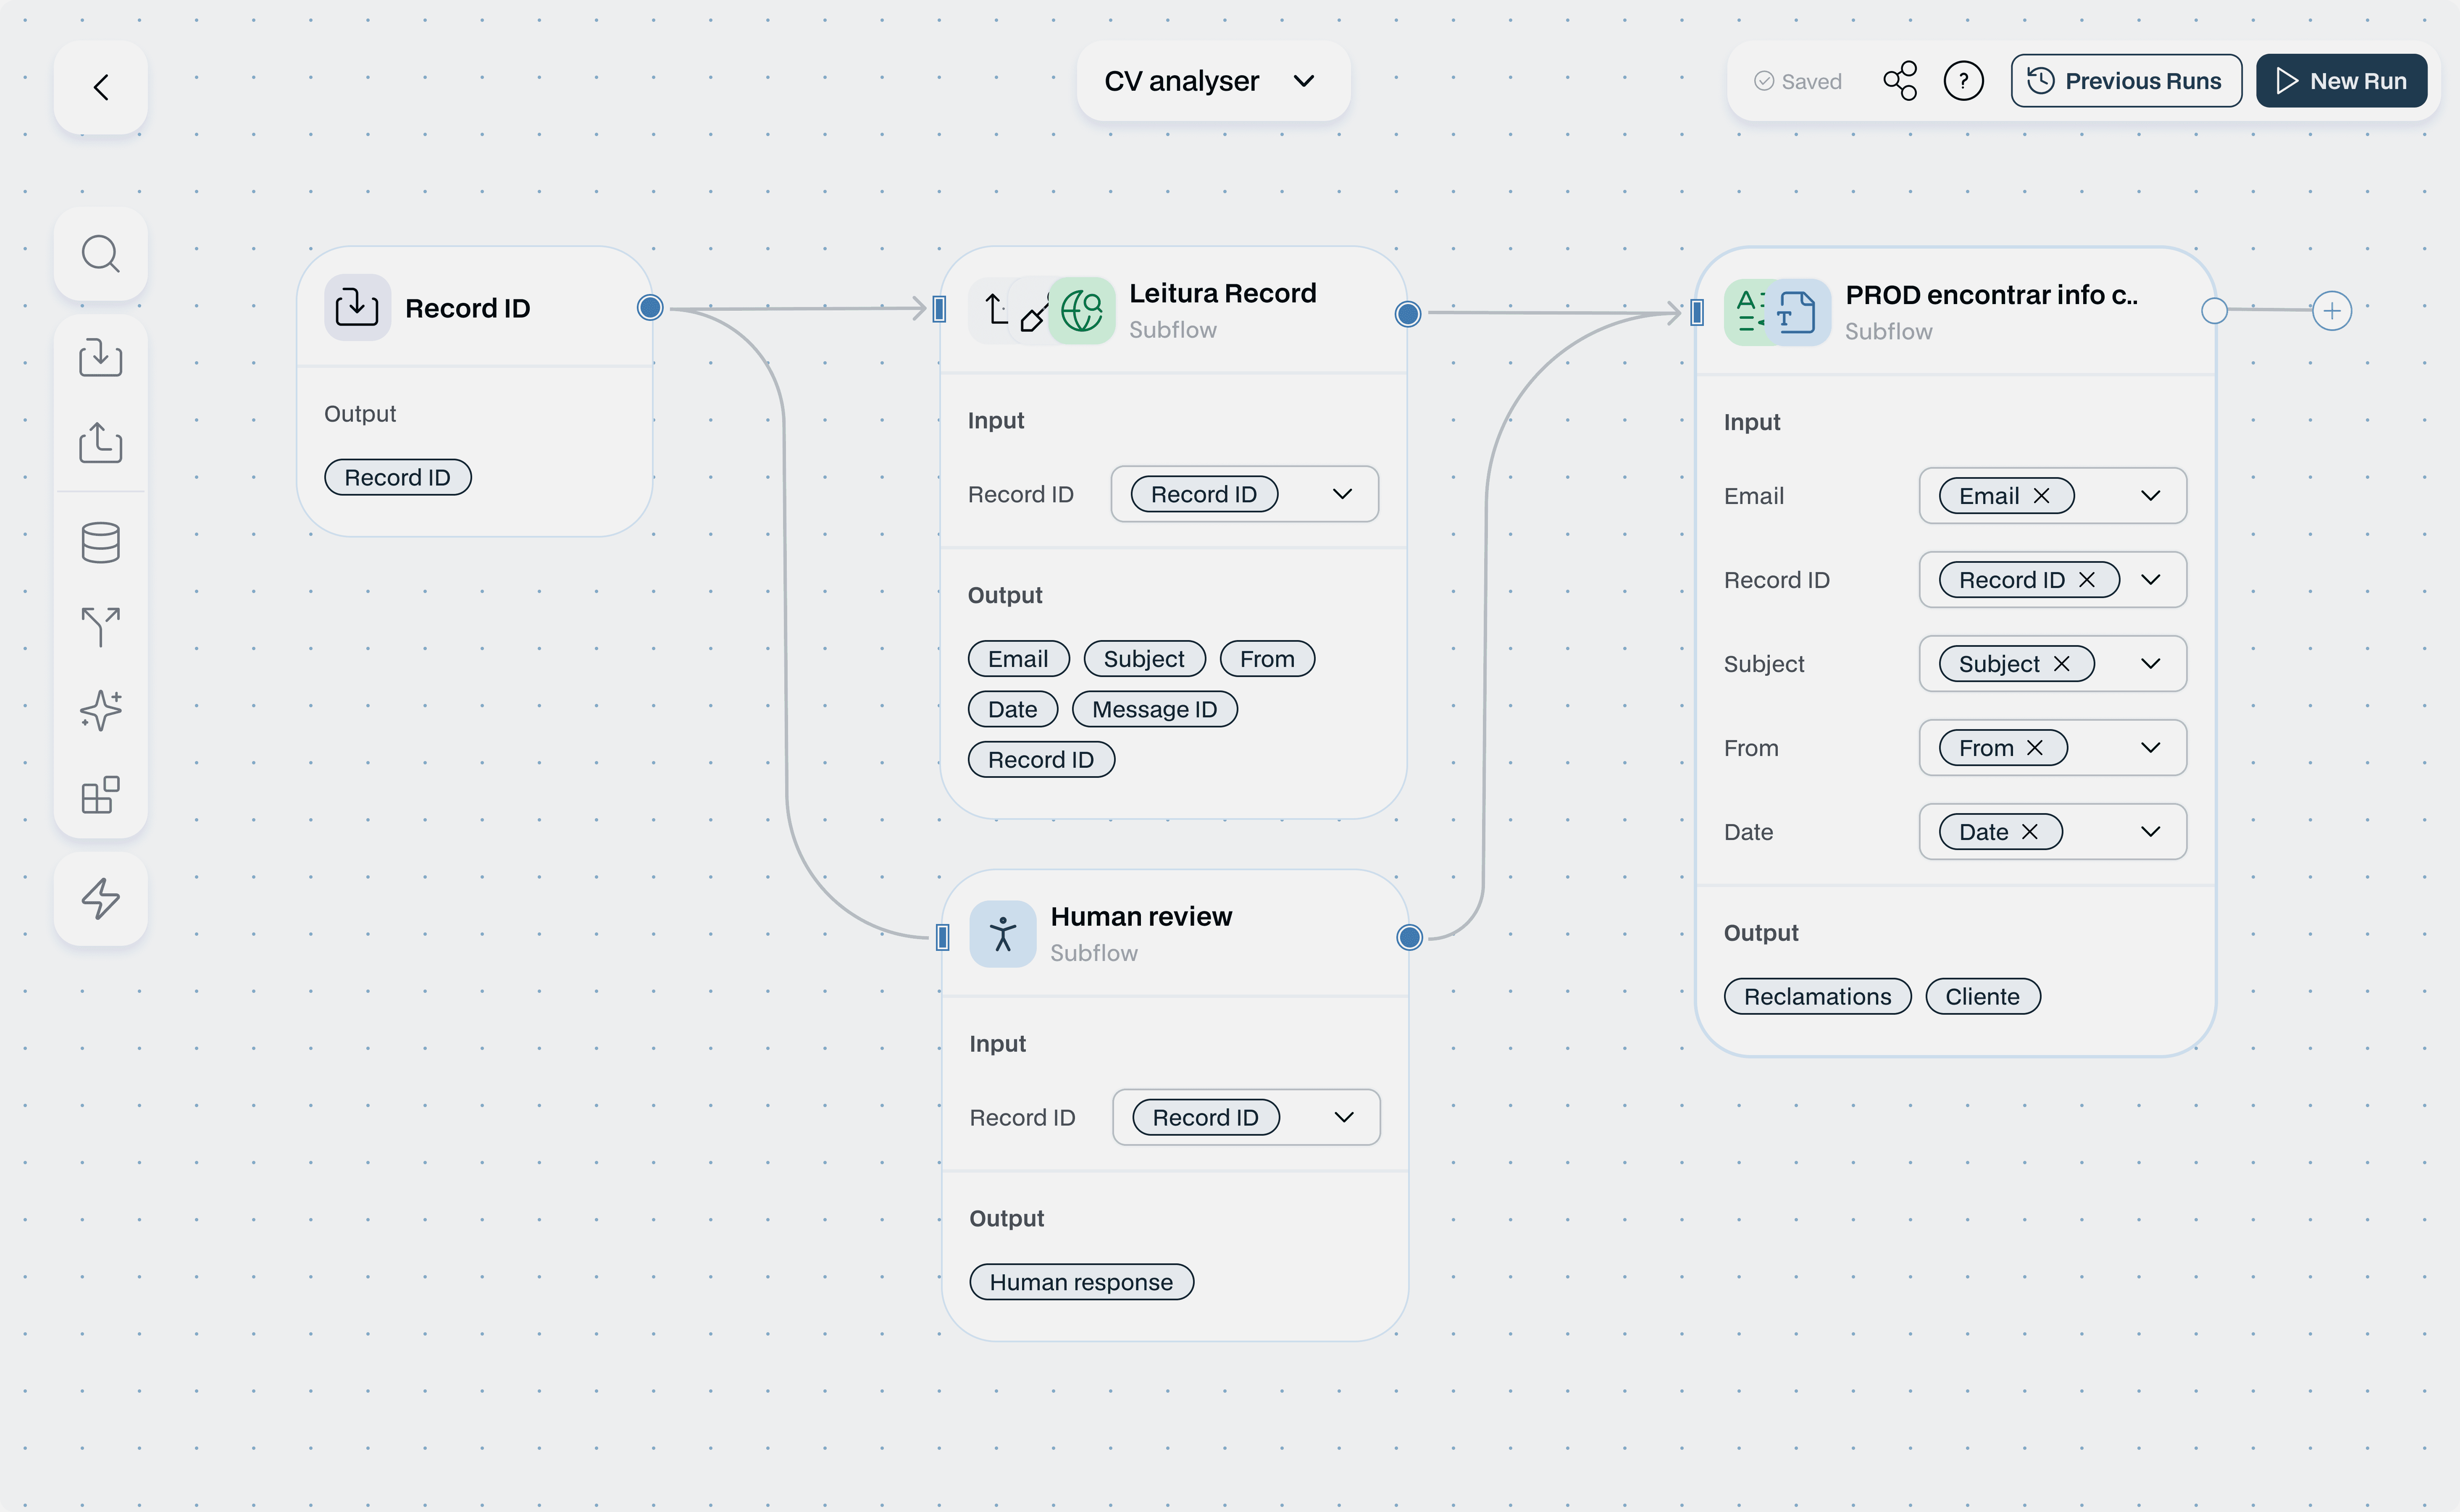Expand Leitura Record's Record ID dropdown
Screen dimensions: 2460x1512
pyautogui.click(x=1343, y=494)
